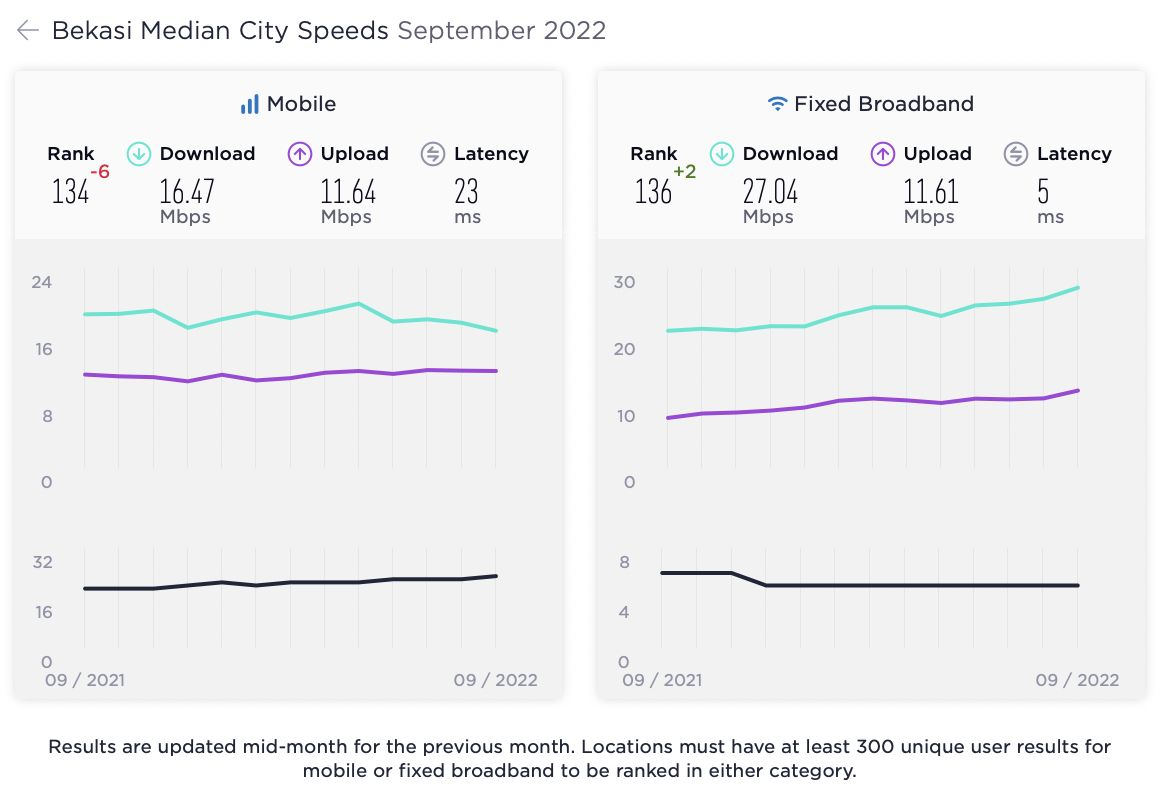The height and width of the screenshot is (794, 1168).
Task: Click the Mobile download arrow icon
Action: pyautogui.click(x=139, y=154)
